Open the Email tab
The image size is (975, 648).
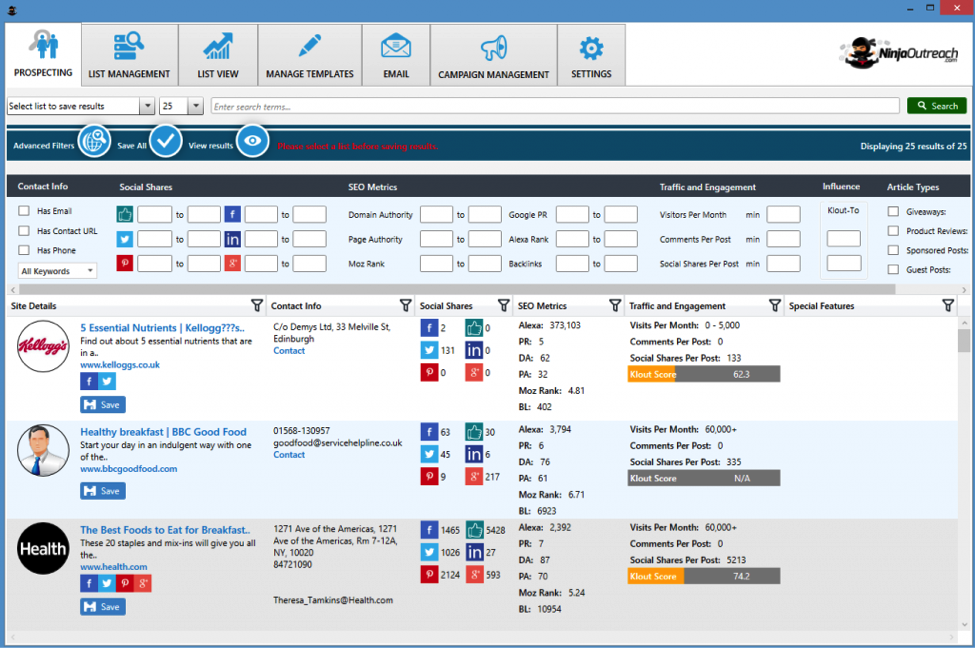(x=396, y=55)
